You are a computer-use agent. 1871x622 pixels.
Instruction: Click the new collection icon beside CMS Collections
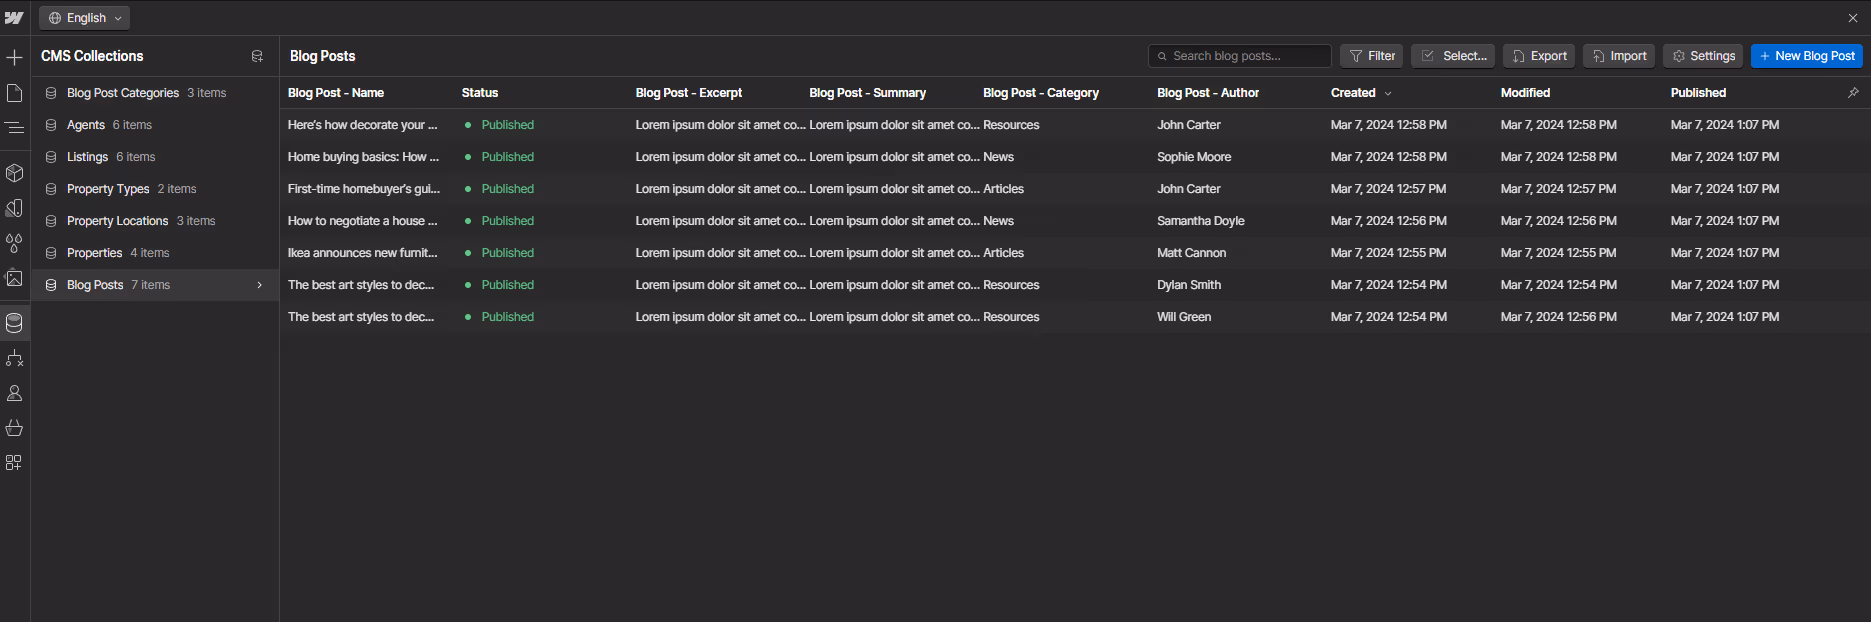click(257, 56)
